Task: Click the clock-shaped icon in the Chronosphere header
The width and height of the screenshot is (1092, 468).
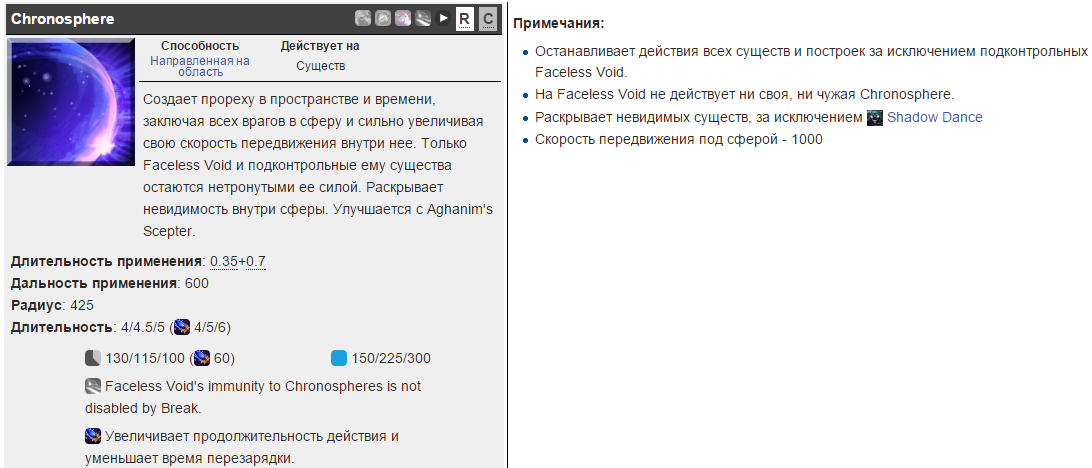Action: [x=383, y=18]
